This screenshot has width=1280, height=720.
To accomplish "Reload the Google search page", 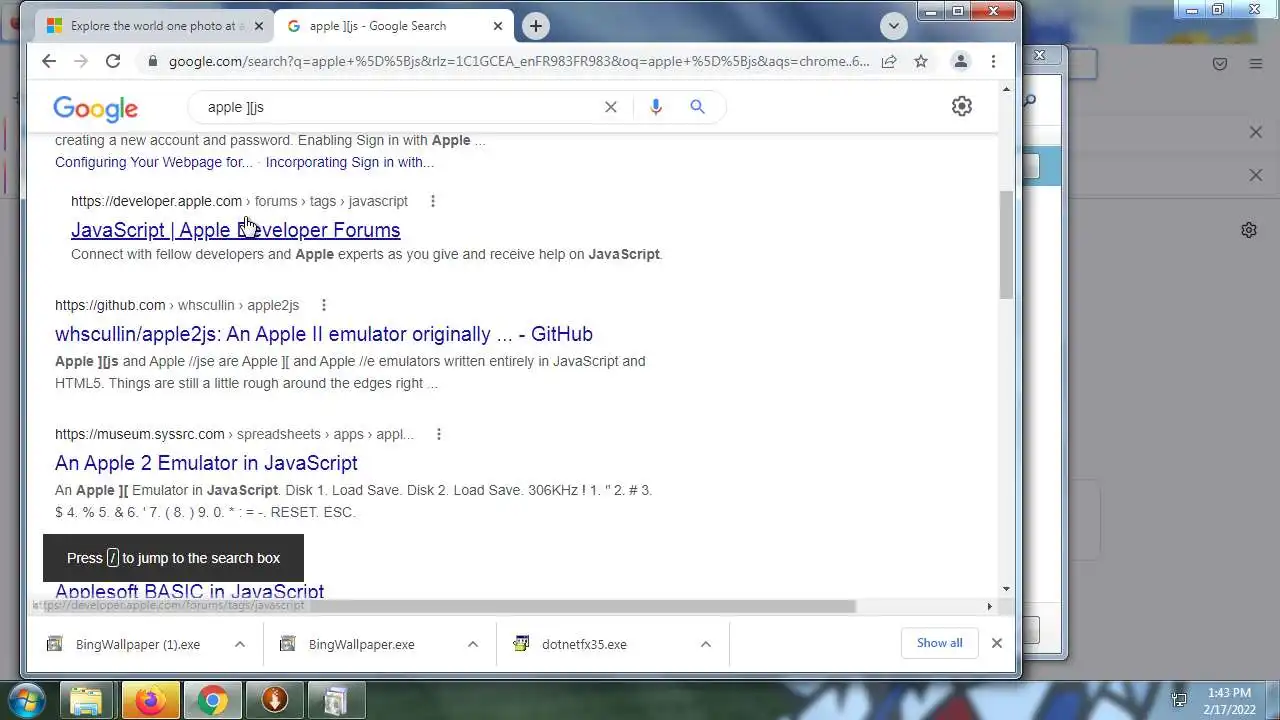I will [113, 61].
